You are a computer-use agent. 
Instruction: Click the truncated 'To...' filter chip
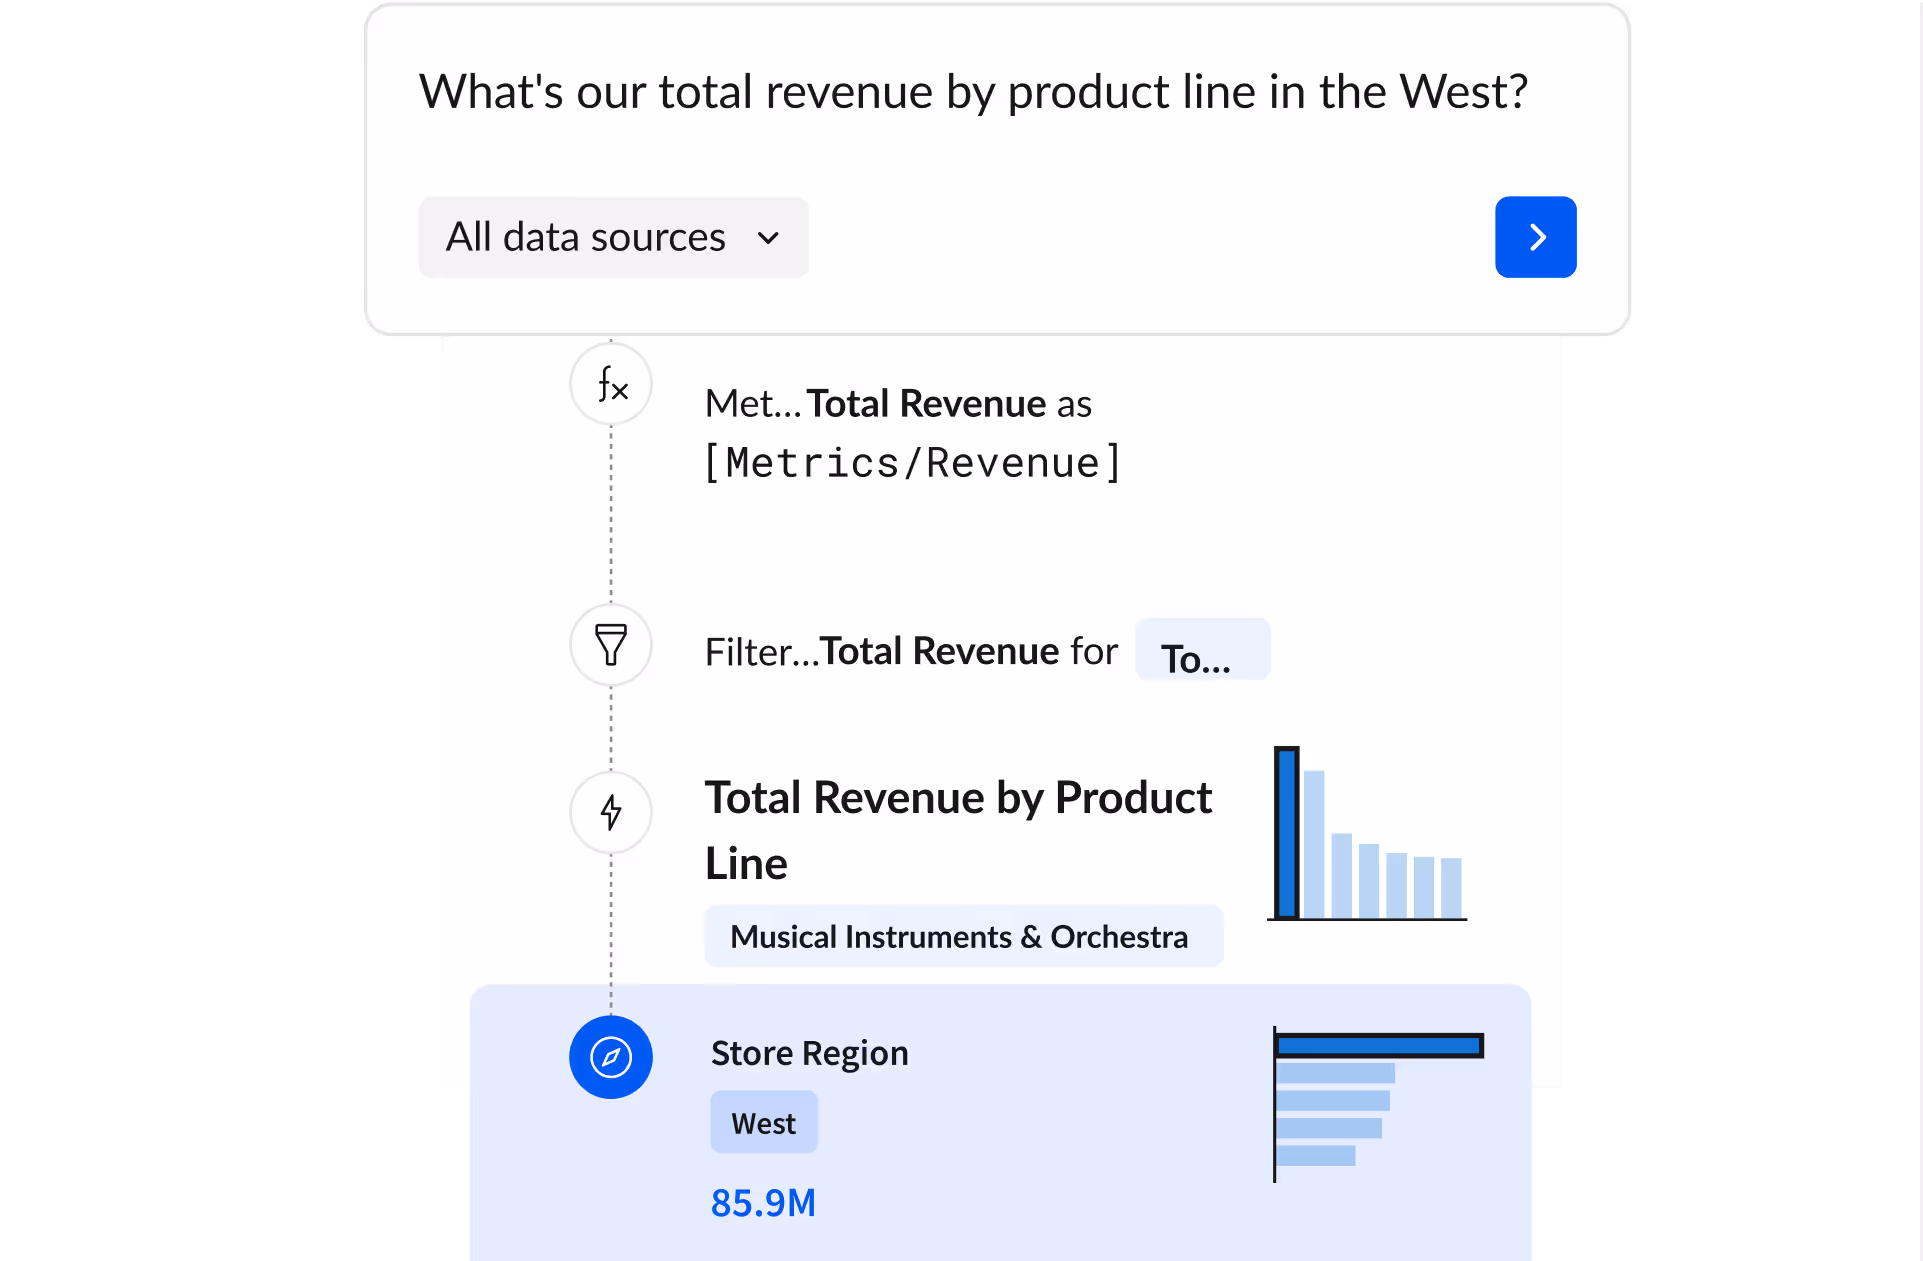point(1203,650)
